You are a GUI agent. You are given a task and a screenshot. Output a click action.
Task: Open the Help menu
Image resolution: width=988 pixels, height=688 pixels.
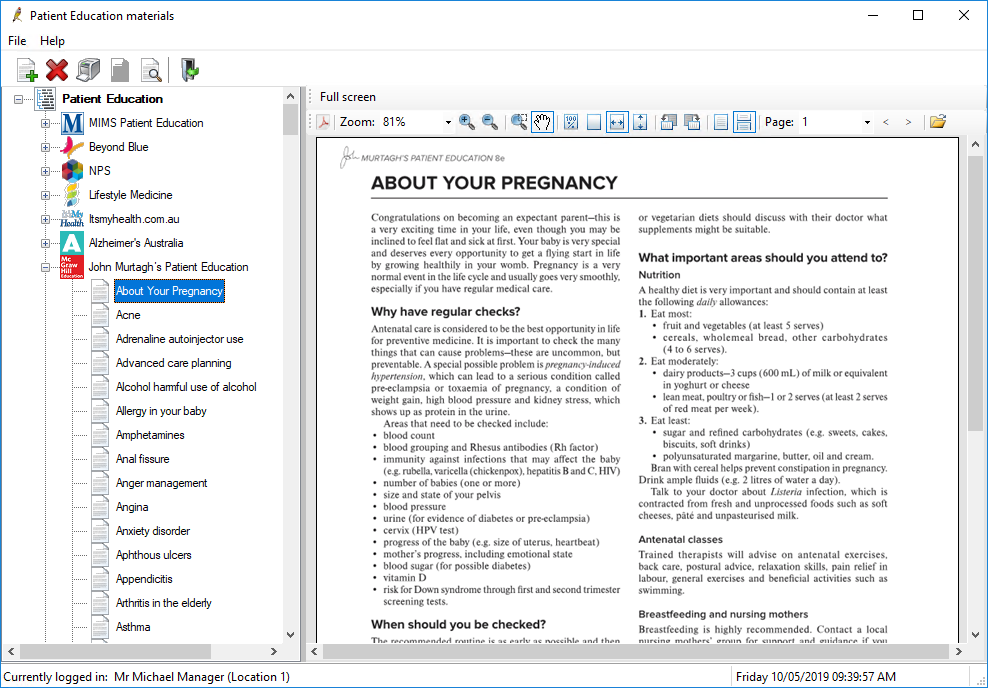coord(52,40)
